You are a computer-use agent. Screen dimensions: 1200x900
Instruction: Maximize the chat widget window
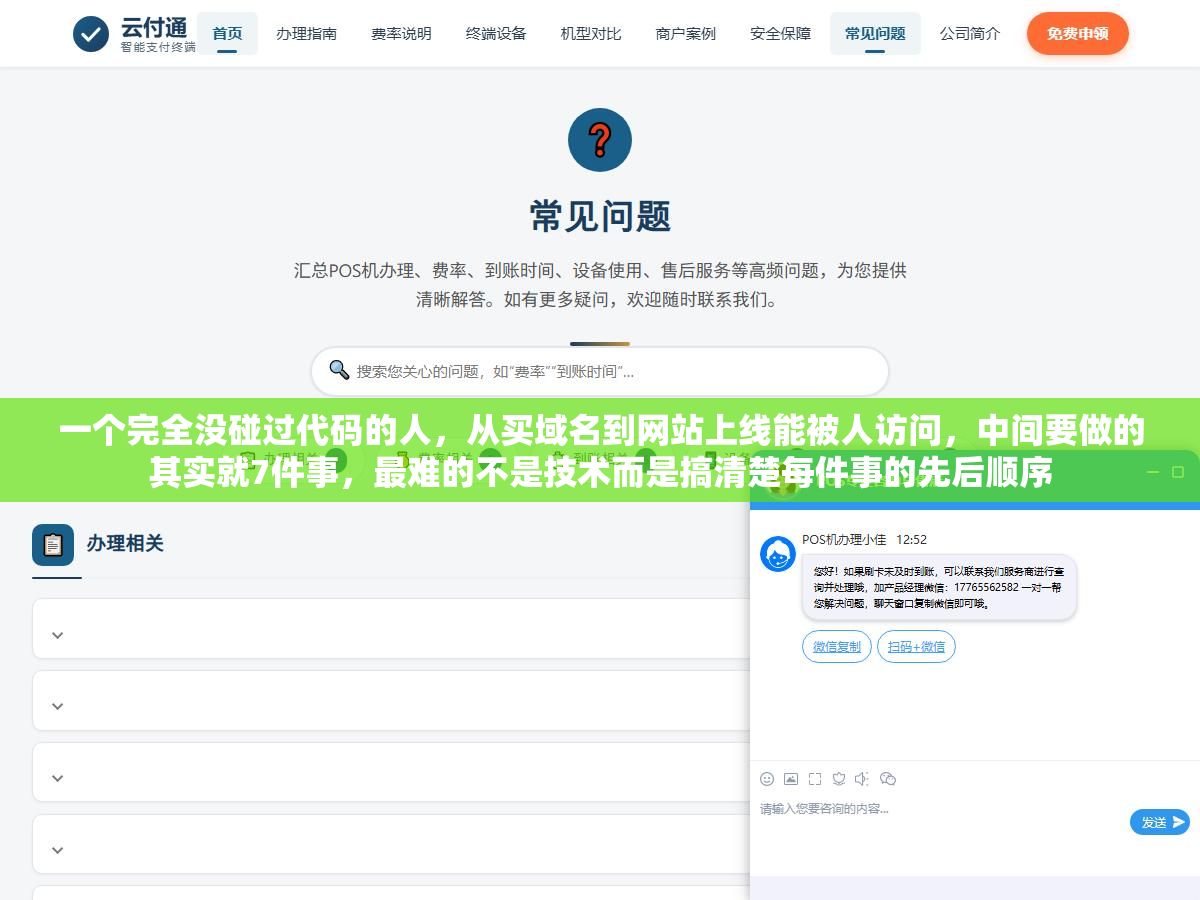[1178, 472]
